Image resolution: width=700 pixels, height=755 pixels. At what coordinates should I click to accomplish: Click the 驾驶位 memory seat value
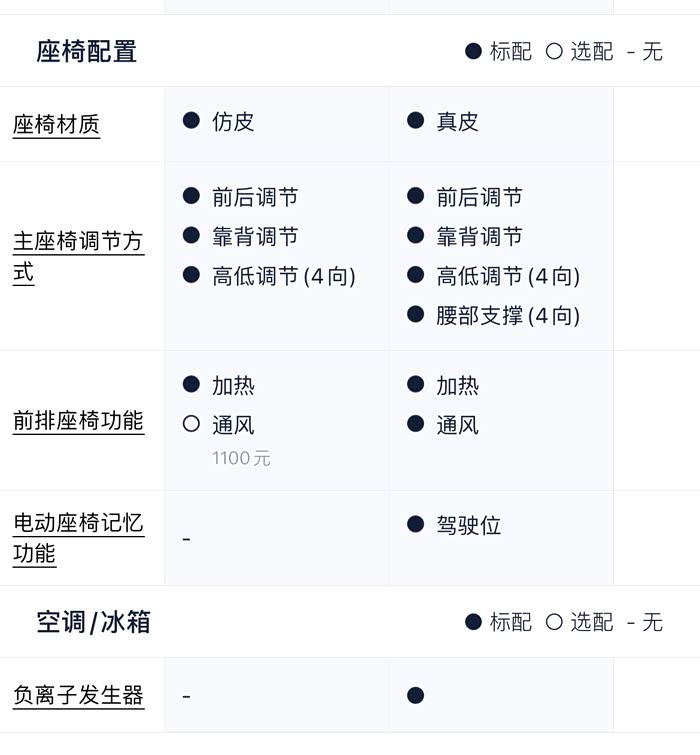468,525
